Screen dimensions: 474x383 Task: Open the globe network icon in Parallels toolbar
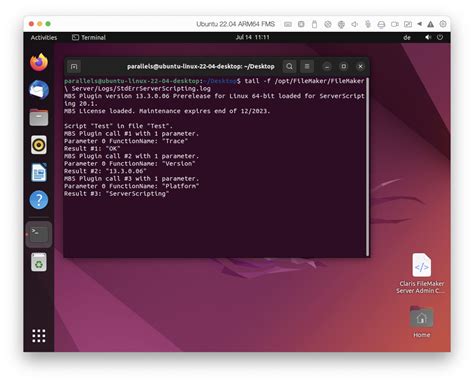click(x=341, y=24)
